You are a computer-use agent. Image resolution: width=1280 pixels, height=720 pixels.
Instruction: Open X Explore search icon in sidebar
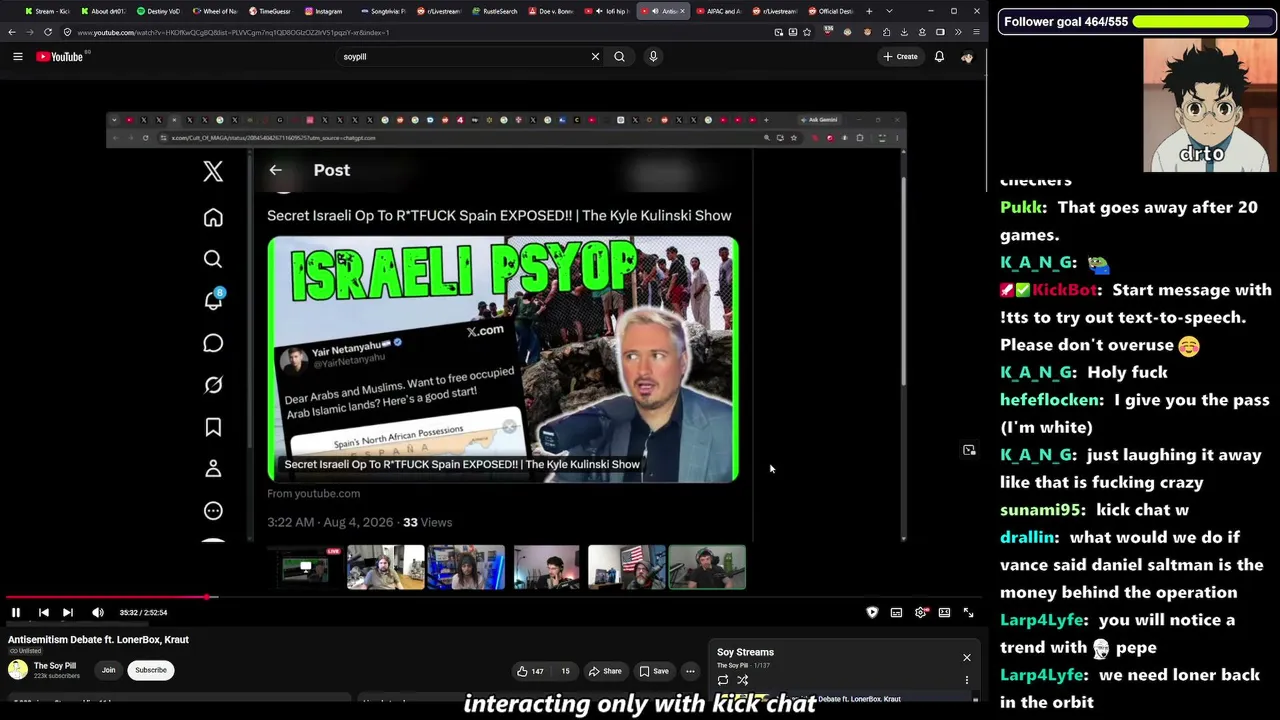pos(213,260)
